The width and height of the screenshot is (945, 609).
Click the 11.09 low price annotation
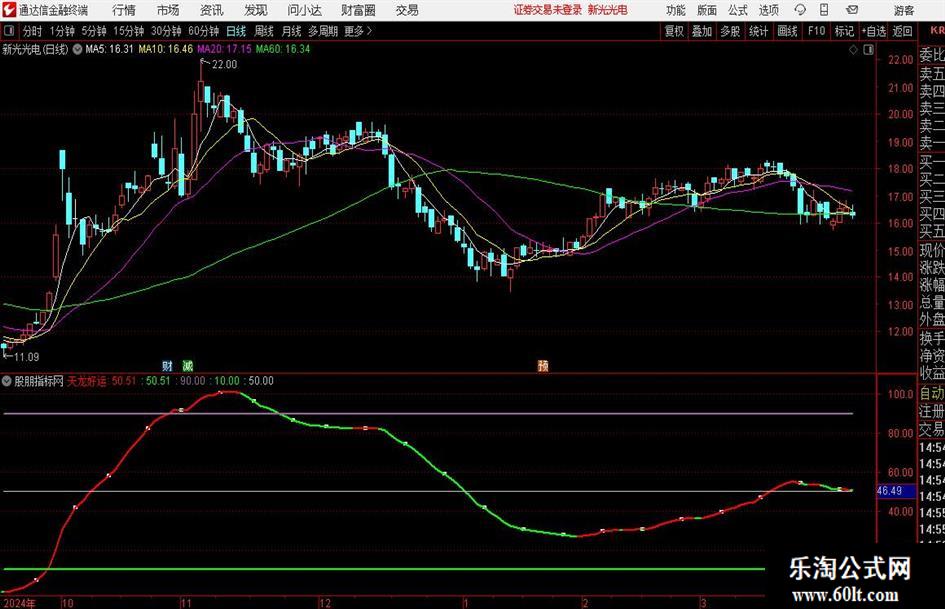tap(26, 357)
